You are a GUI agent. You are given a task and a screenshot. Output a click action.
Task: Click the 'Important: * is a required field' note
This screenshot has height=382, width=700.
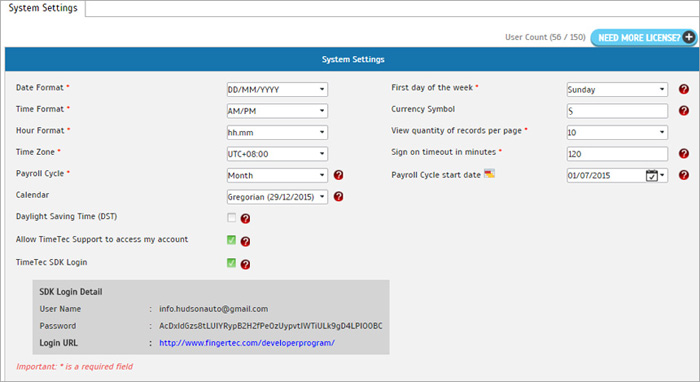[x=75, y=366]
